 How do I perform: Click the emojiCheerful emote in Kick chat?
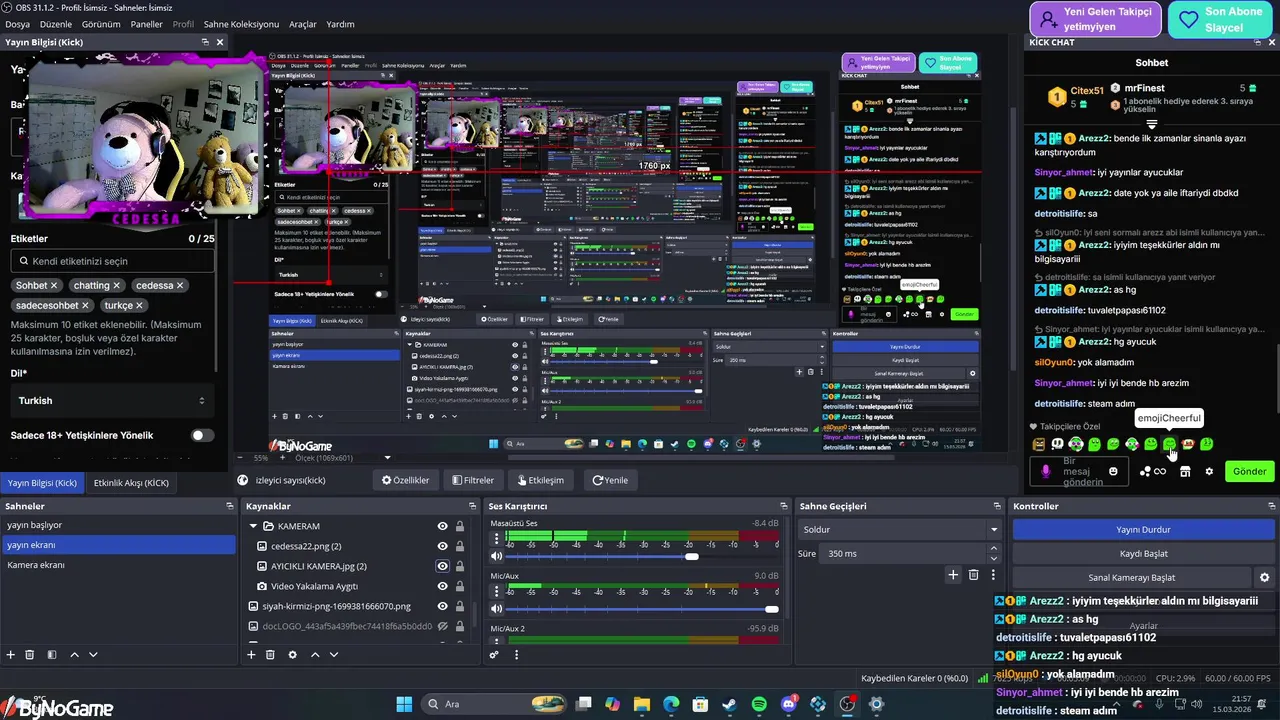click(x=1169, y=444)
